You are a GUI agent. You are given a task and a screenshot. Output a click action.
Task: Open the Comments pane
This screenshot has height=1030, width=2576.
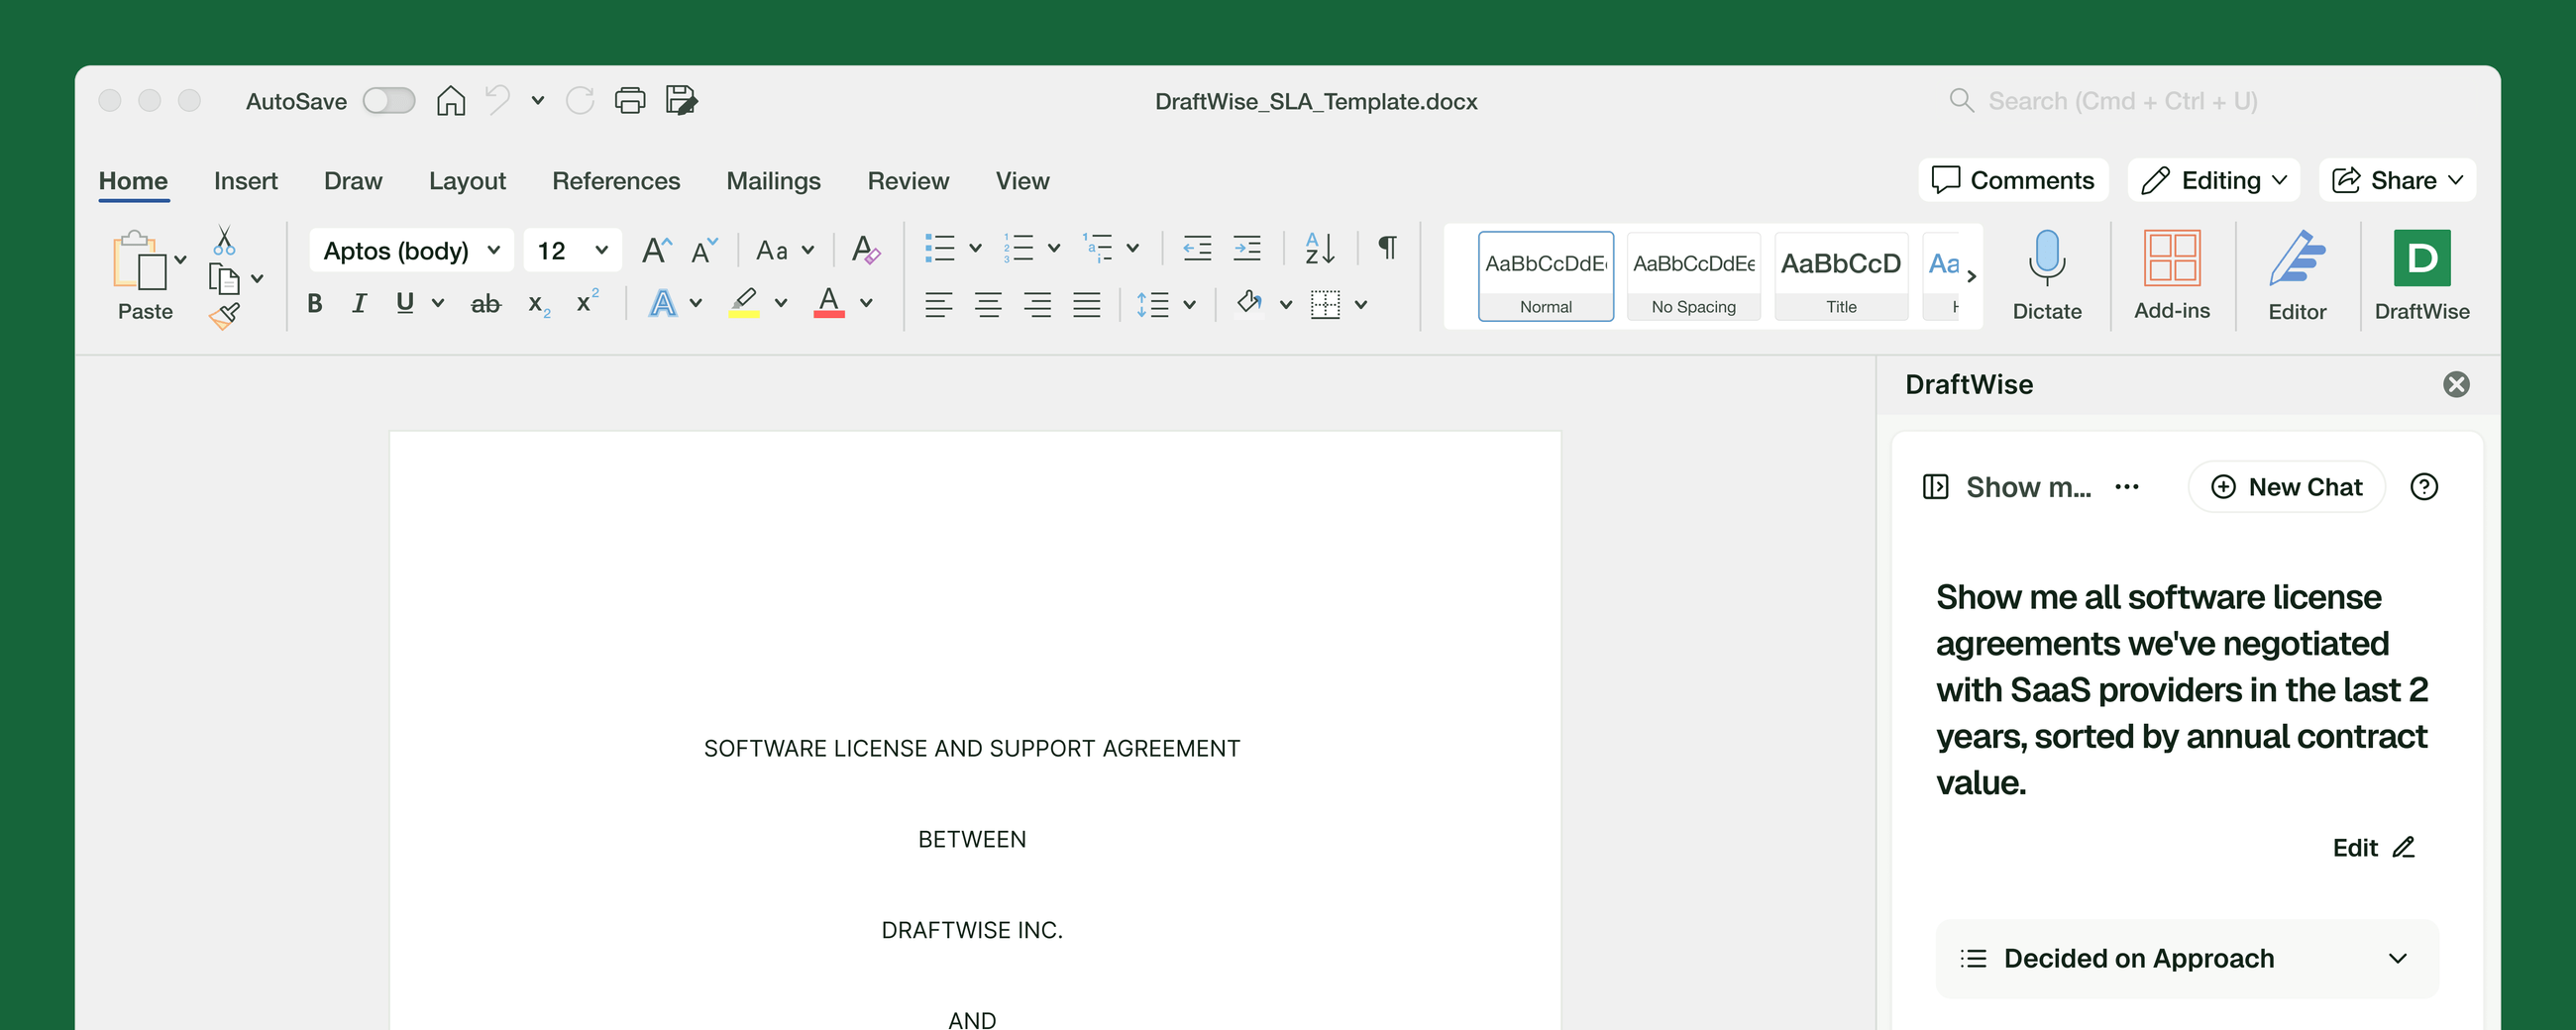(2013, 180)
